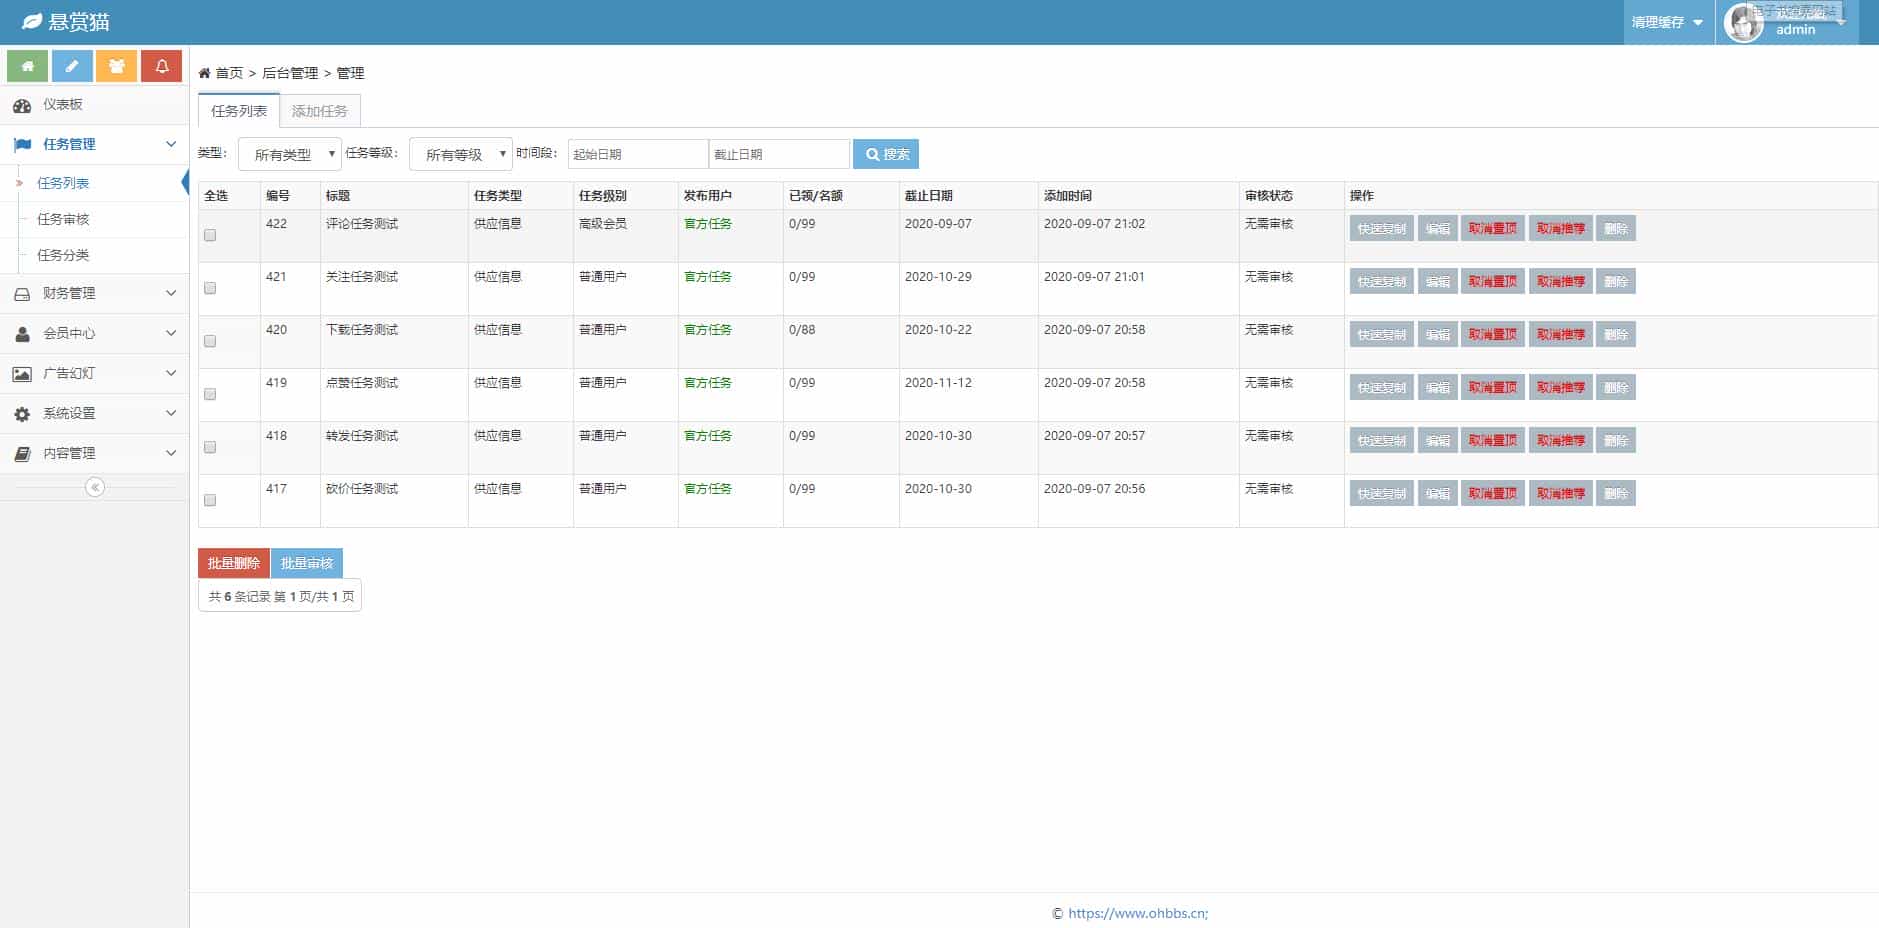Switch to the 添加任务 tab
Screen dimensions: 1879x928
[x=320, y=111]
